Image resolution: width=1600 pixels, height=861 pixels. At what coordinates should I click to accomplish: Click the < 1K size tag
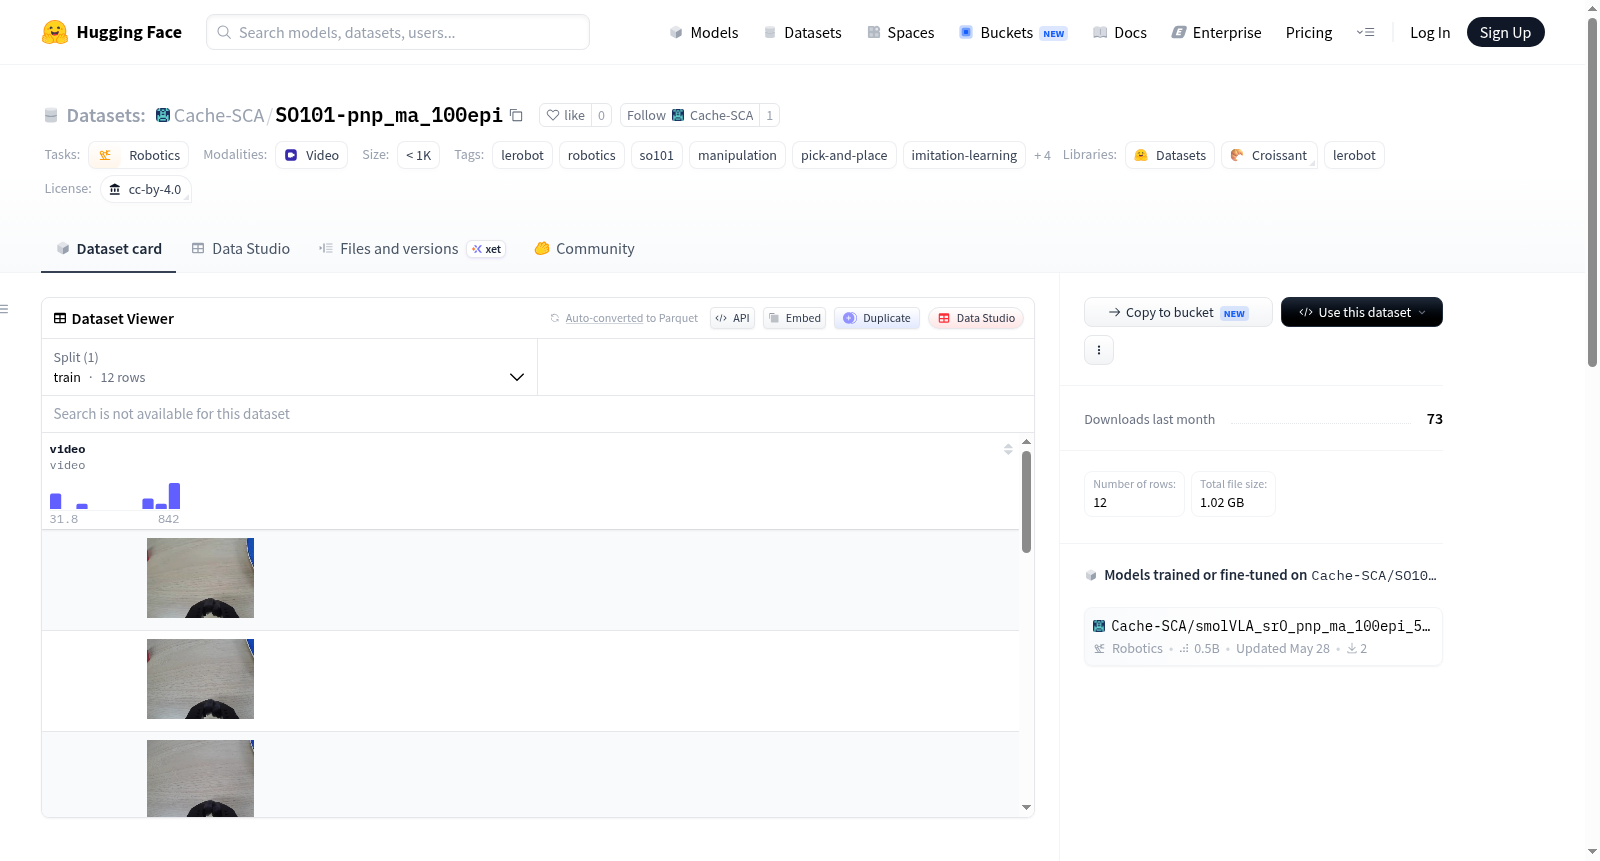[418, 155]
